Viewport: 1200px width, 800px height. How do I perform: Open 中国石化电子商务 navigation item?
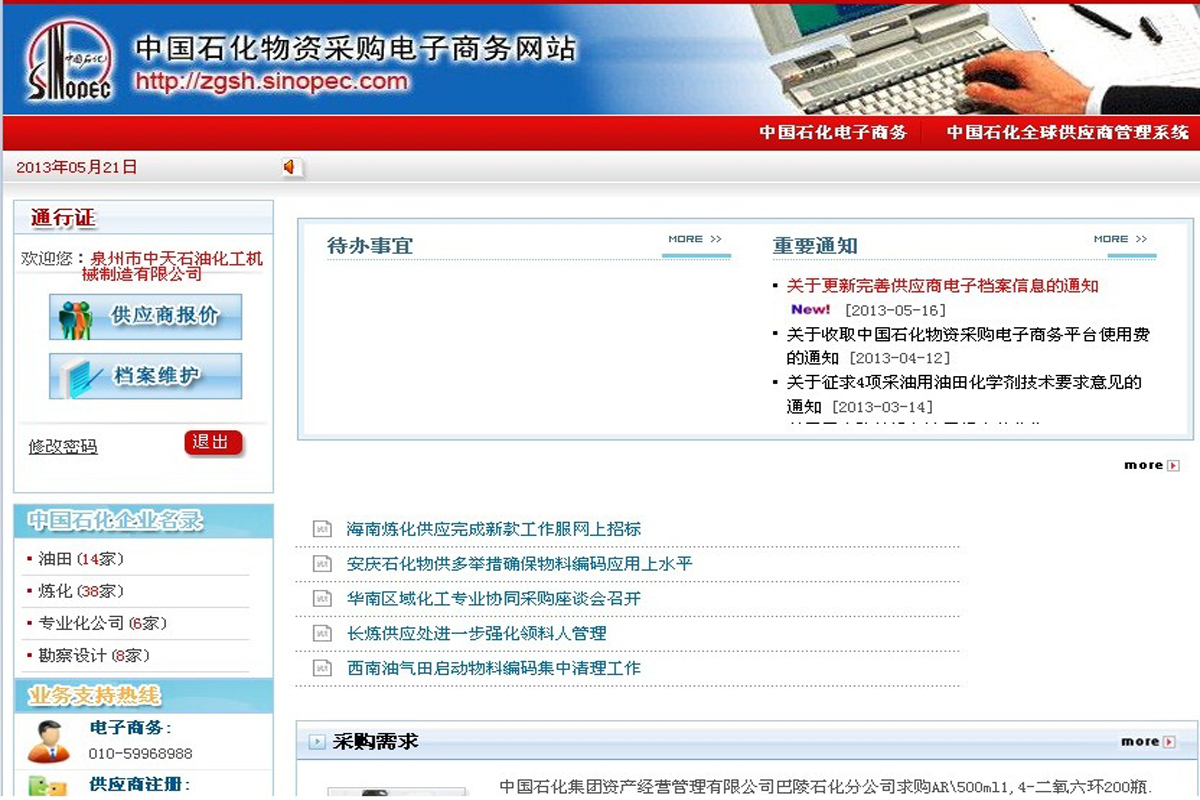pos(832,132)
